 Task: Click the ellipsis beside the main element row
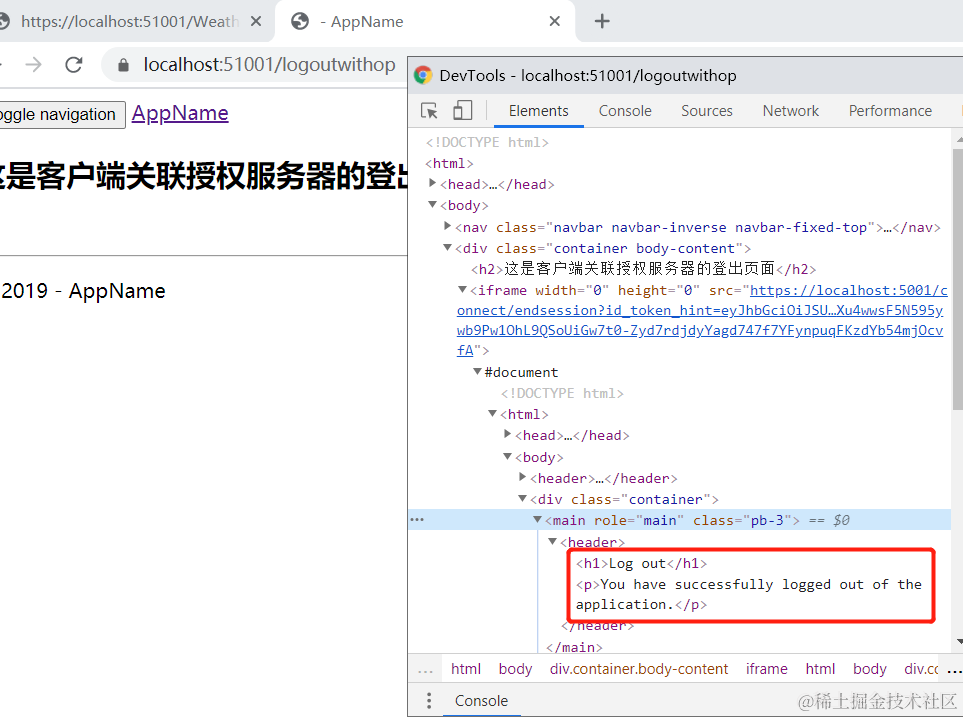pos(417,520)
